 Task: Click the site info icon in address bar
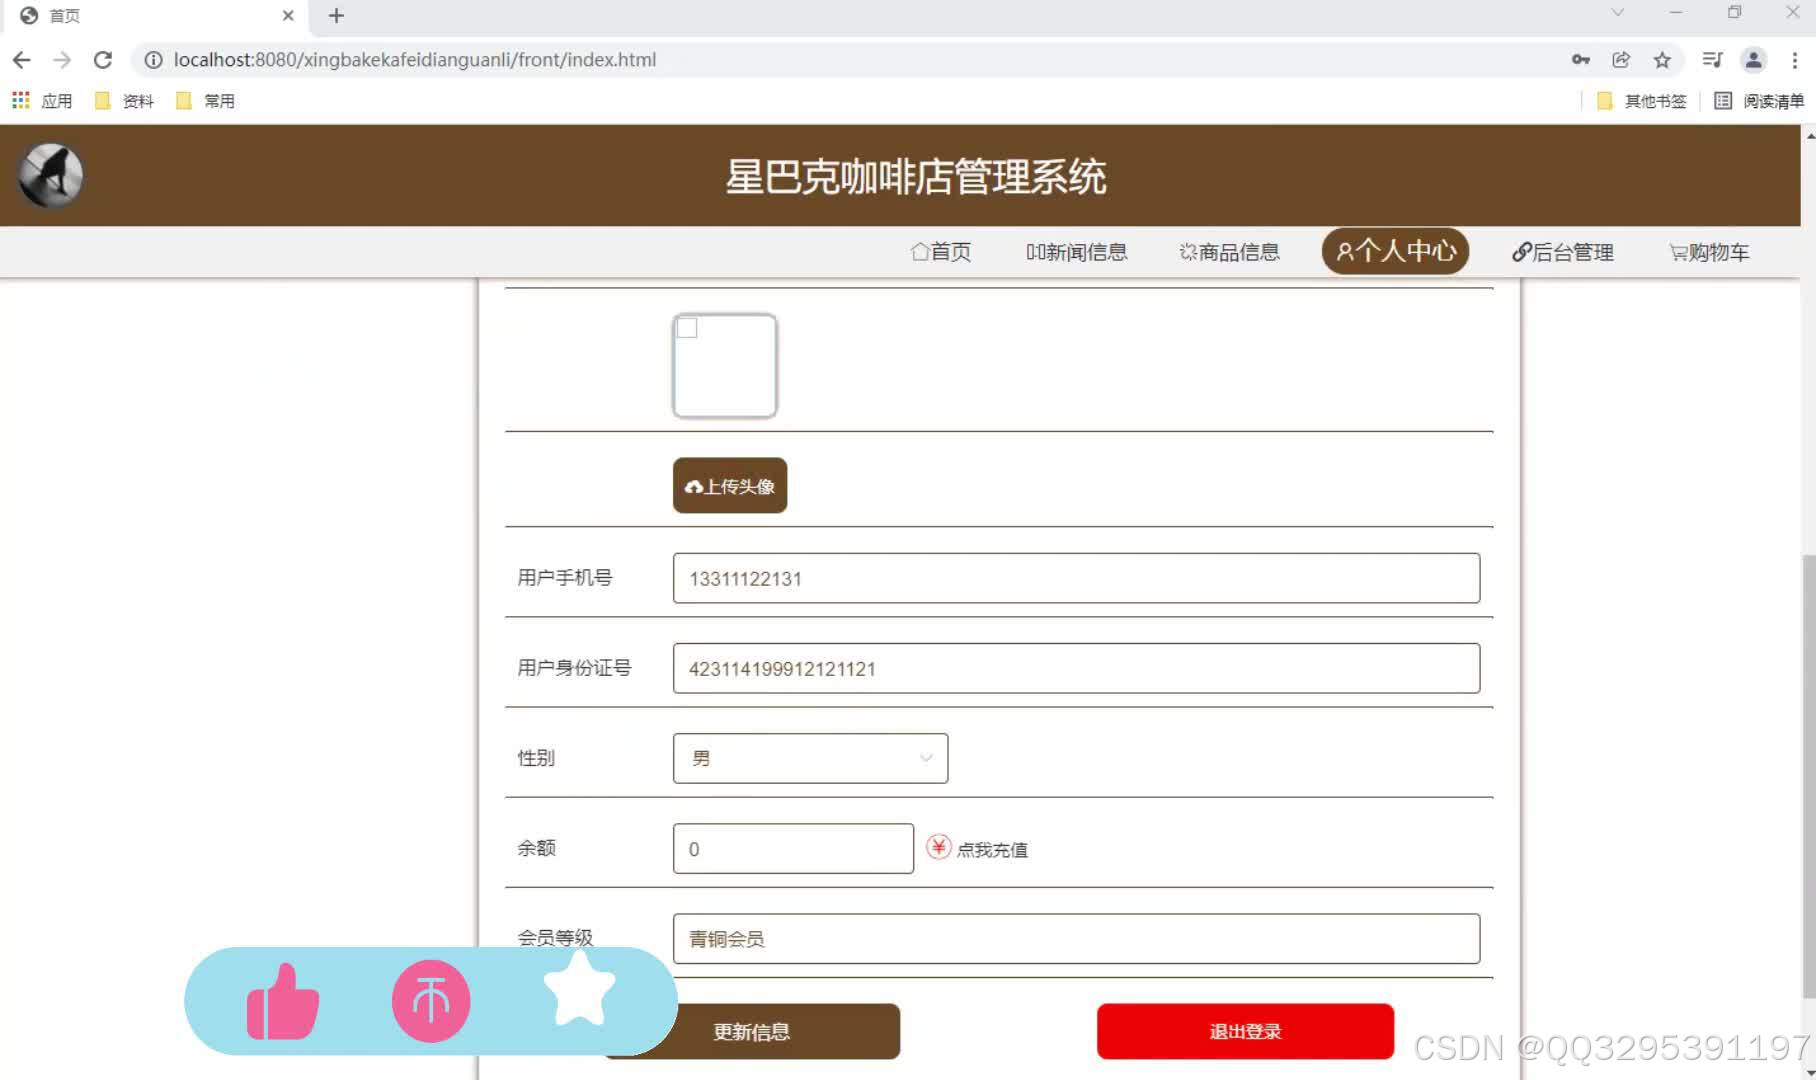[153, 60]
